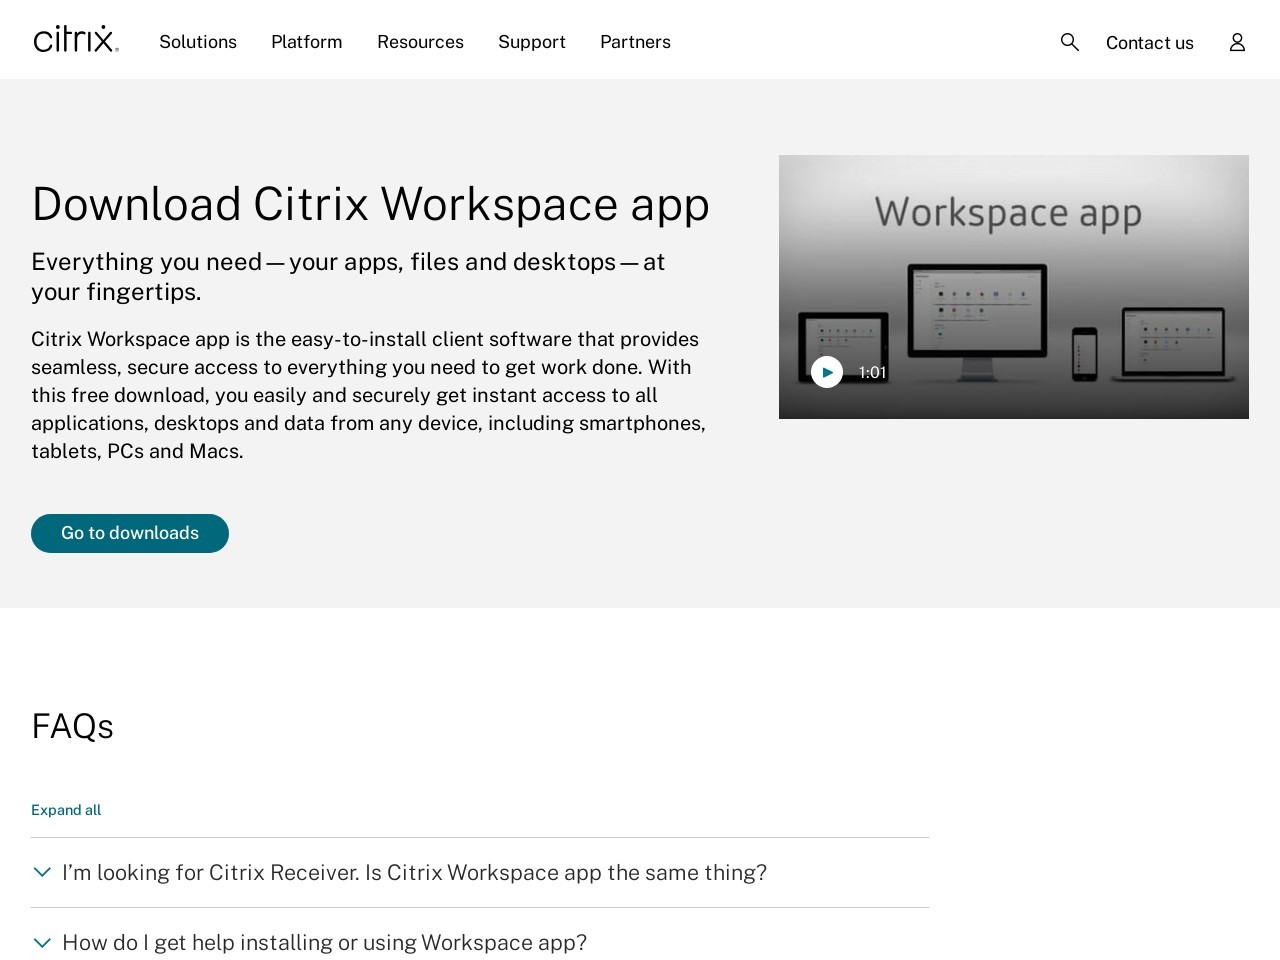Open the Platform menu
This screenshot has height=960, width=1280.
click(307, 42)
